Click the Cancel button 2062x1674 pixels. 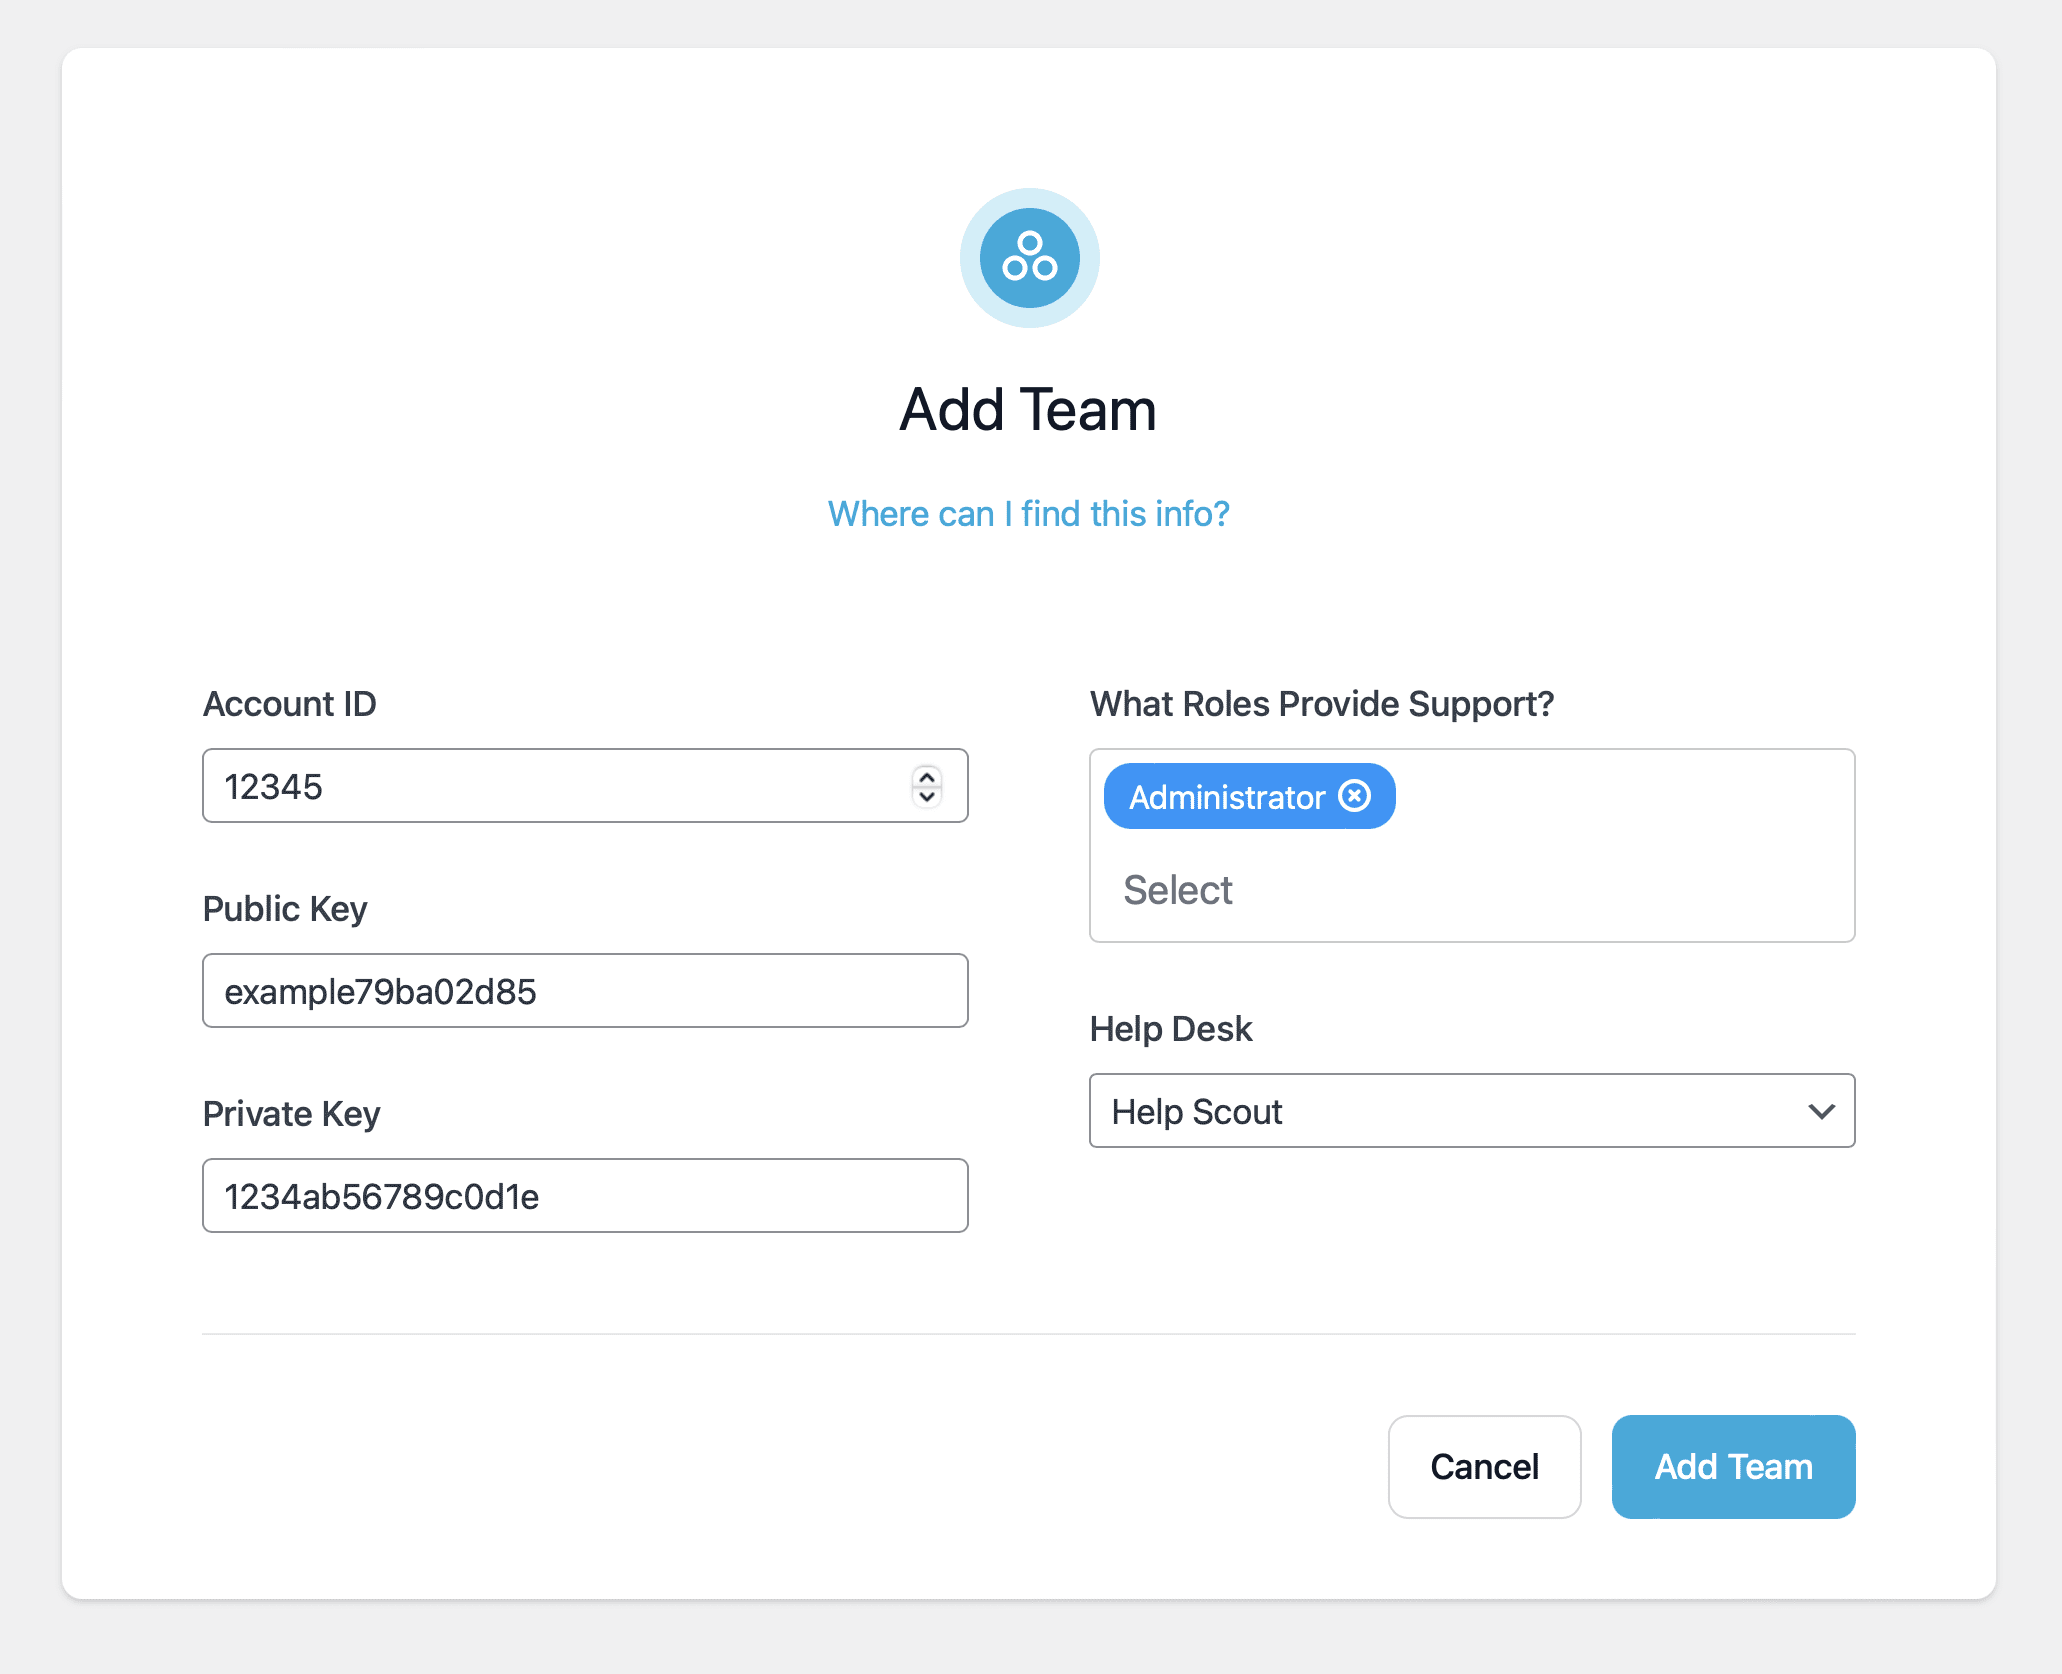1483,1466
